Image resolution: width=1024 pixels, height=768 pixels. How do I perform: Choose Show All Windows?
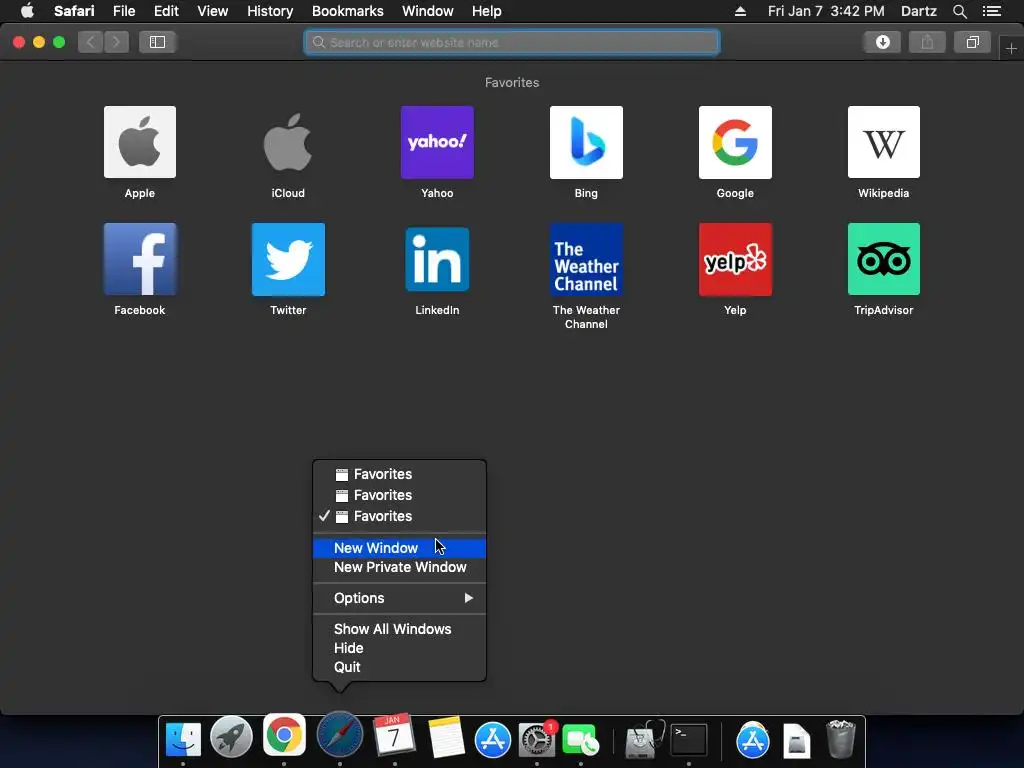[400, 629]
